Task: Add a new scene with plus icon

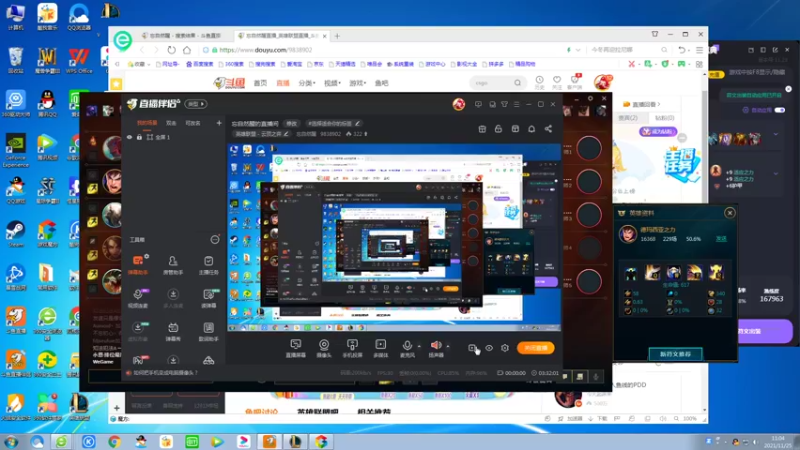Action: (x=219, y=123)
